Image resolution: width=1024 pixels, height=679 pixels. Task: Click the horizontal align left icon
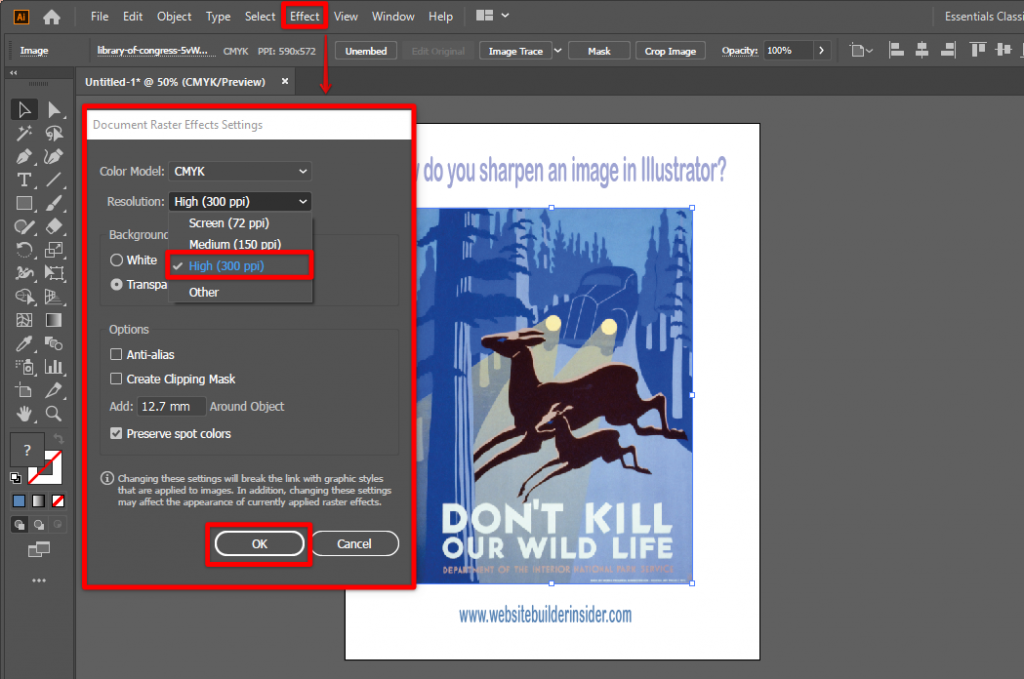tap(895, 50)
